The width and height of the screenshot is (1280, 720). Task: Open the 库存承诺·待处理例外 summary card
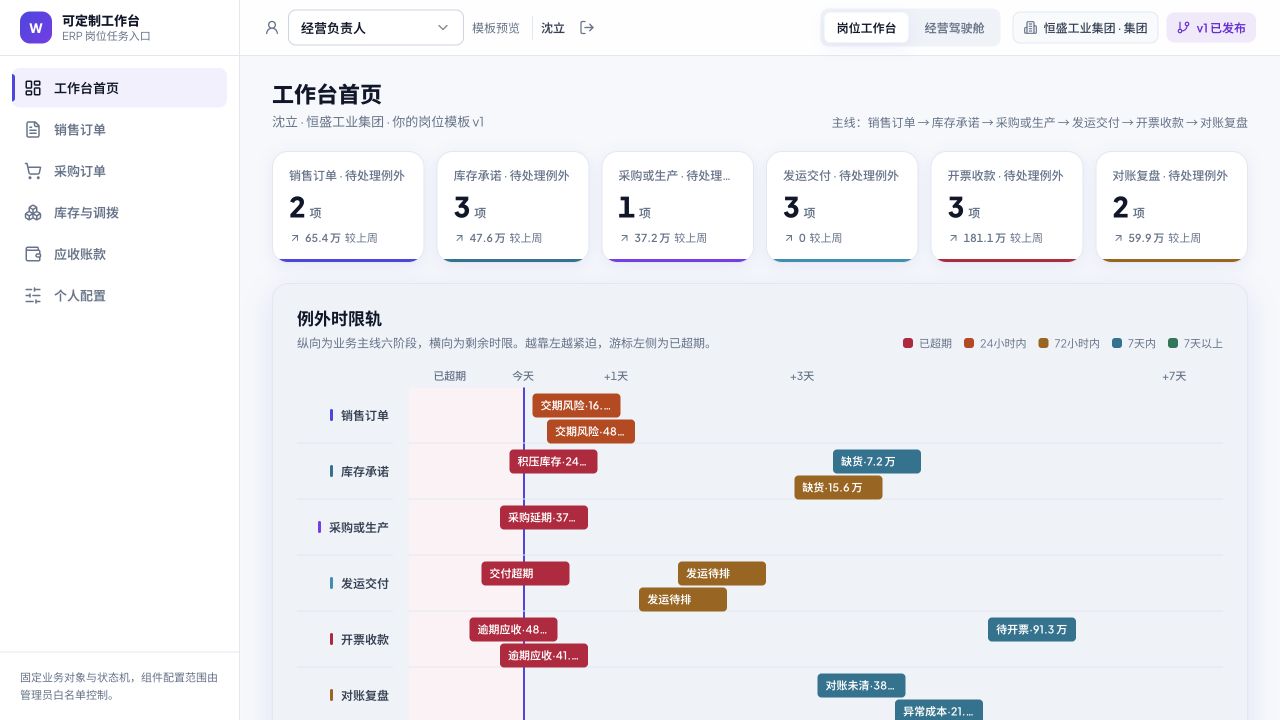pyautogui.click(x=513, y=207)
